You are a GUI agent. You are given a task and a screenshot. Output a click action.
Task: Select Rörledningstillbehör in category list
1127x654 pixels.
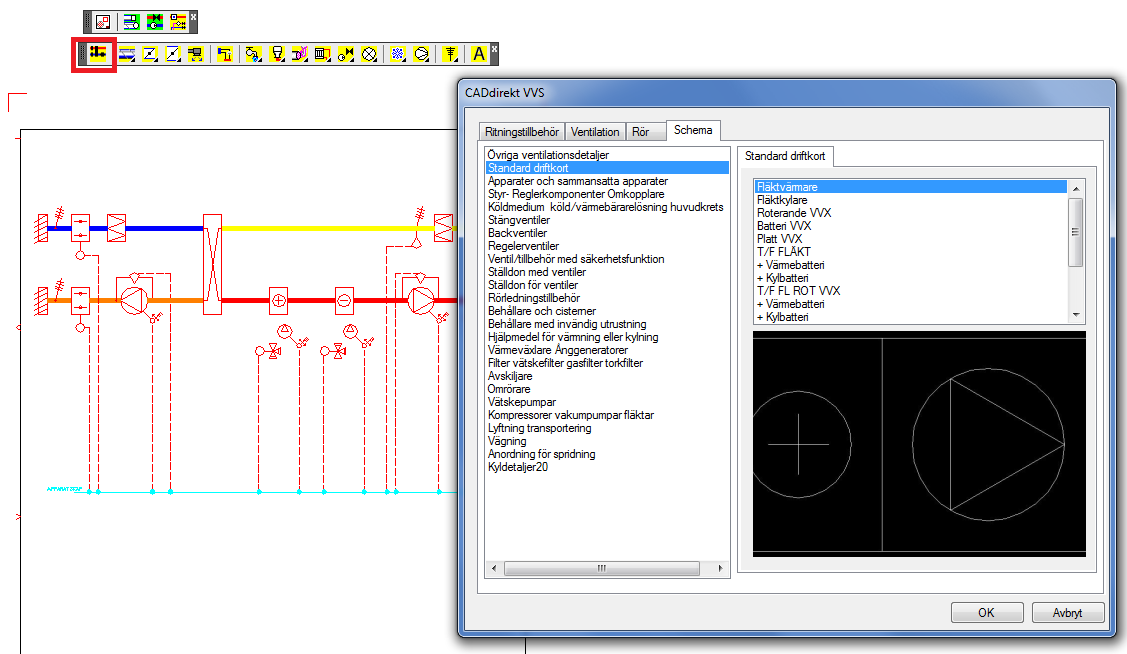pos(534,298)
